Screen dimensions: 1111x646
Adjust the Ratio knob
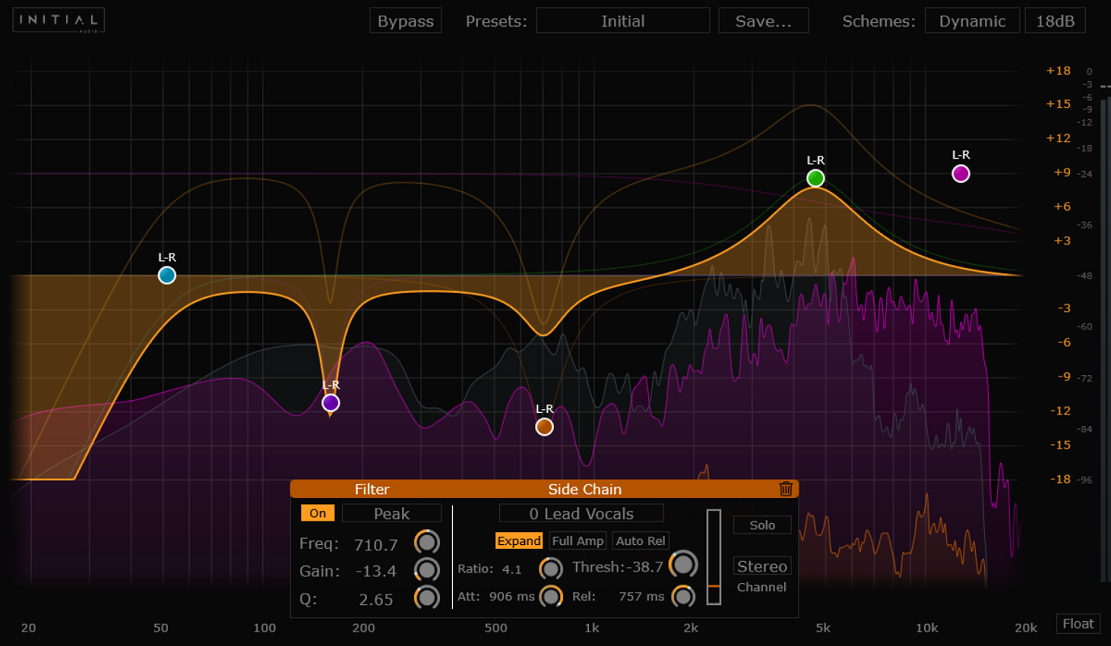tap(551, 568)
